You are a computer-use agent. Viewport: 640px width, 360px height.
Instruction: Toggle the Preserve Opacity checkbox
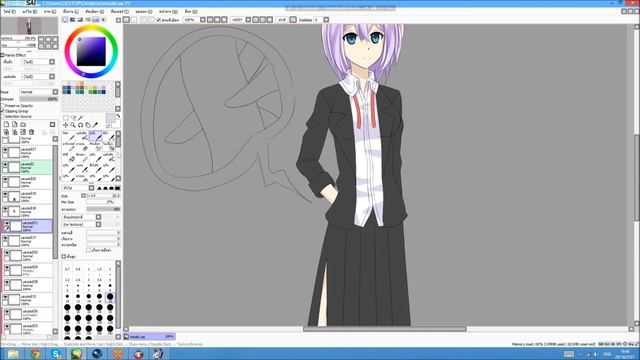pos(3,106)
